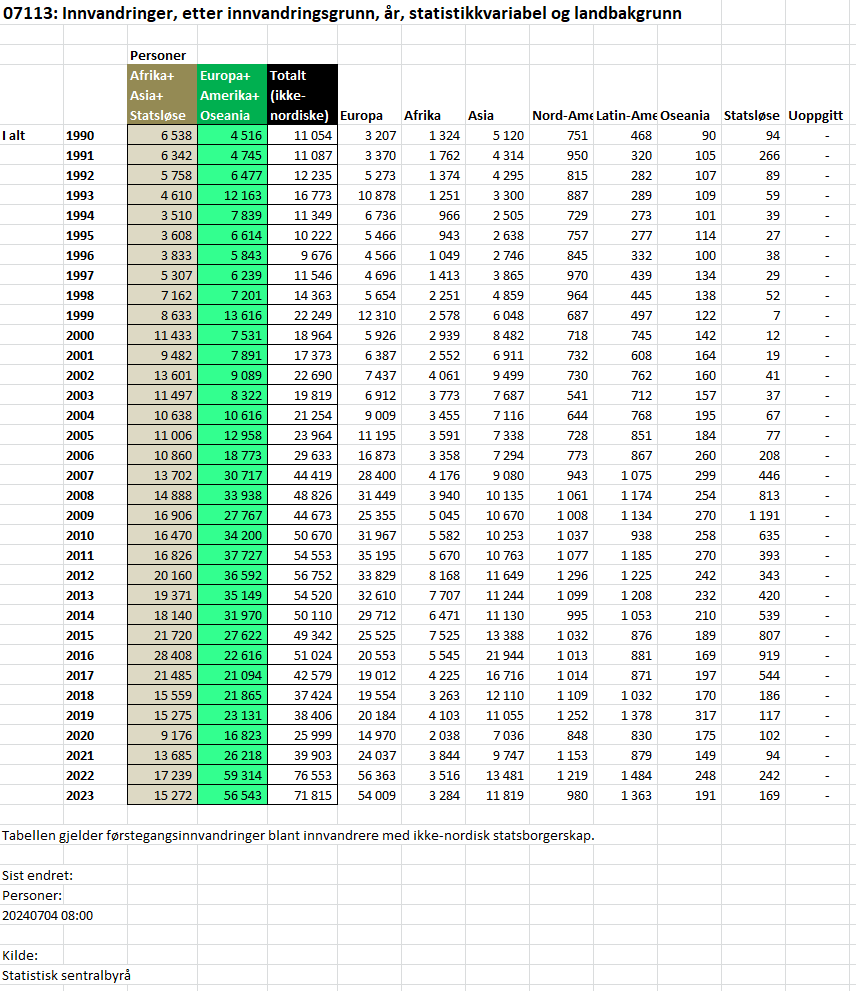Select the 'Afrika+ Asia+ Statsløse' header cell
The image size is (856, 991).
click(162, 95)
